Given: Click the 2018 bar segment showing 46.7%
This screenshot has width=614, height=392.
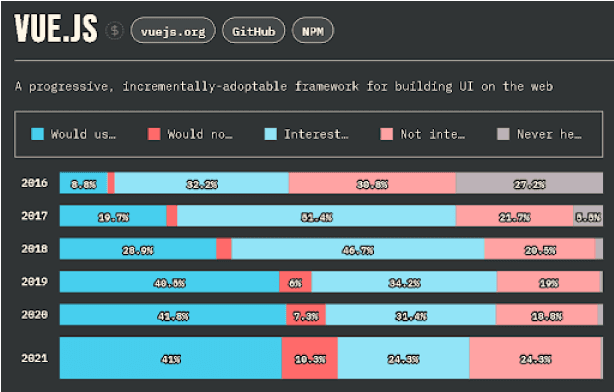Looking at the screenshot, I should click(x=358, y=249).
